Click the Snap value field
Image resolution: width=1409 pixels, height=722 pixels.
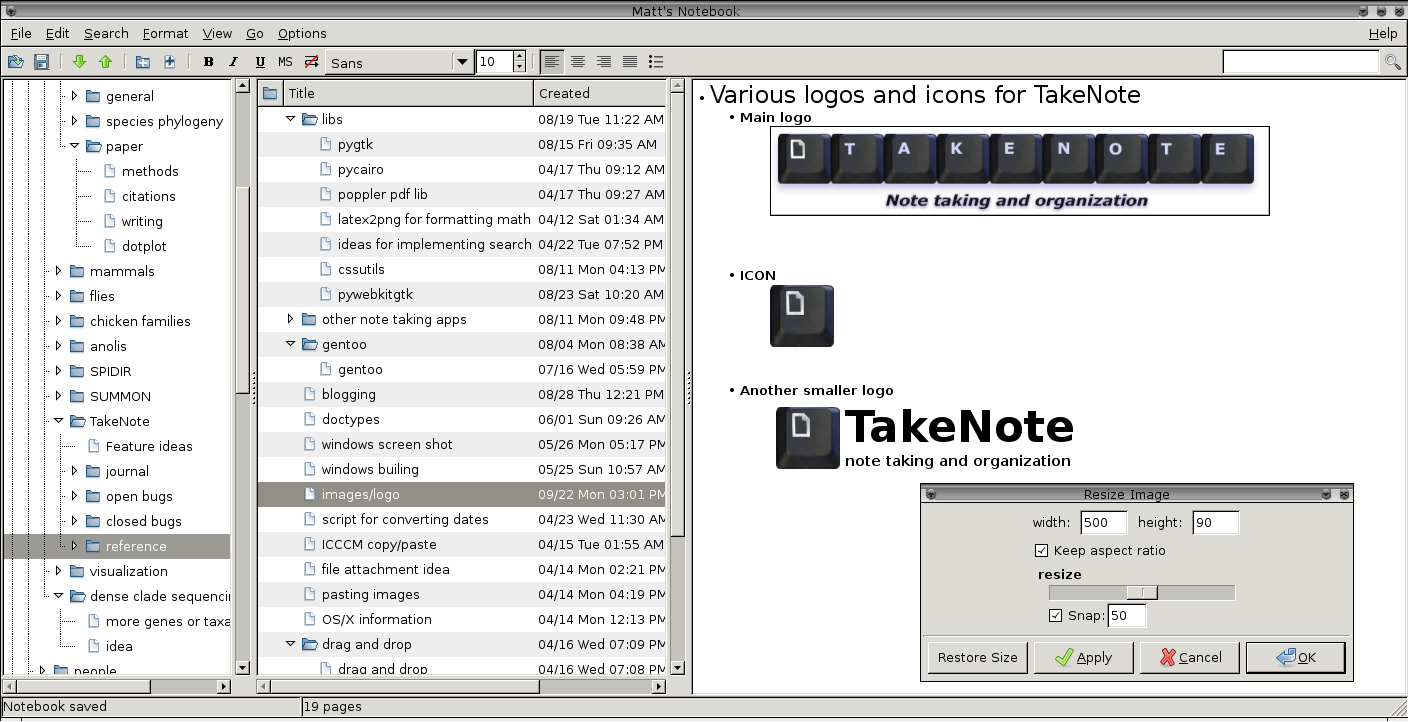1127,615
